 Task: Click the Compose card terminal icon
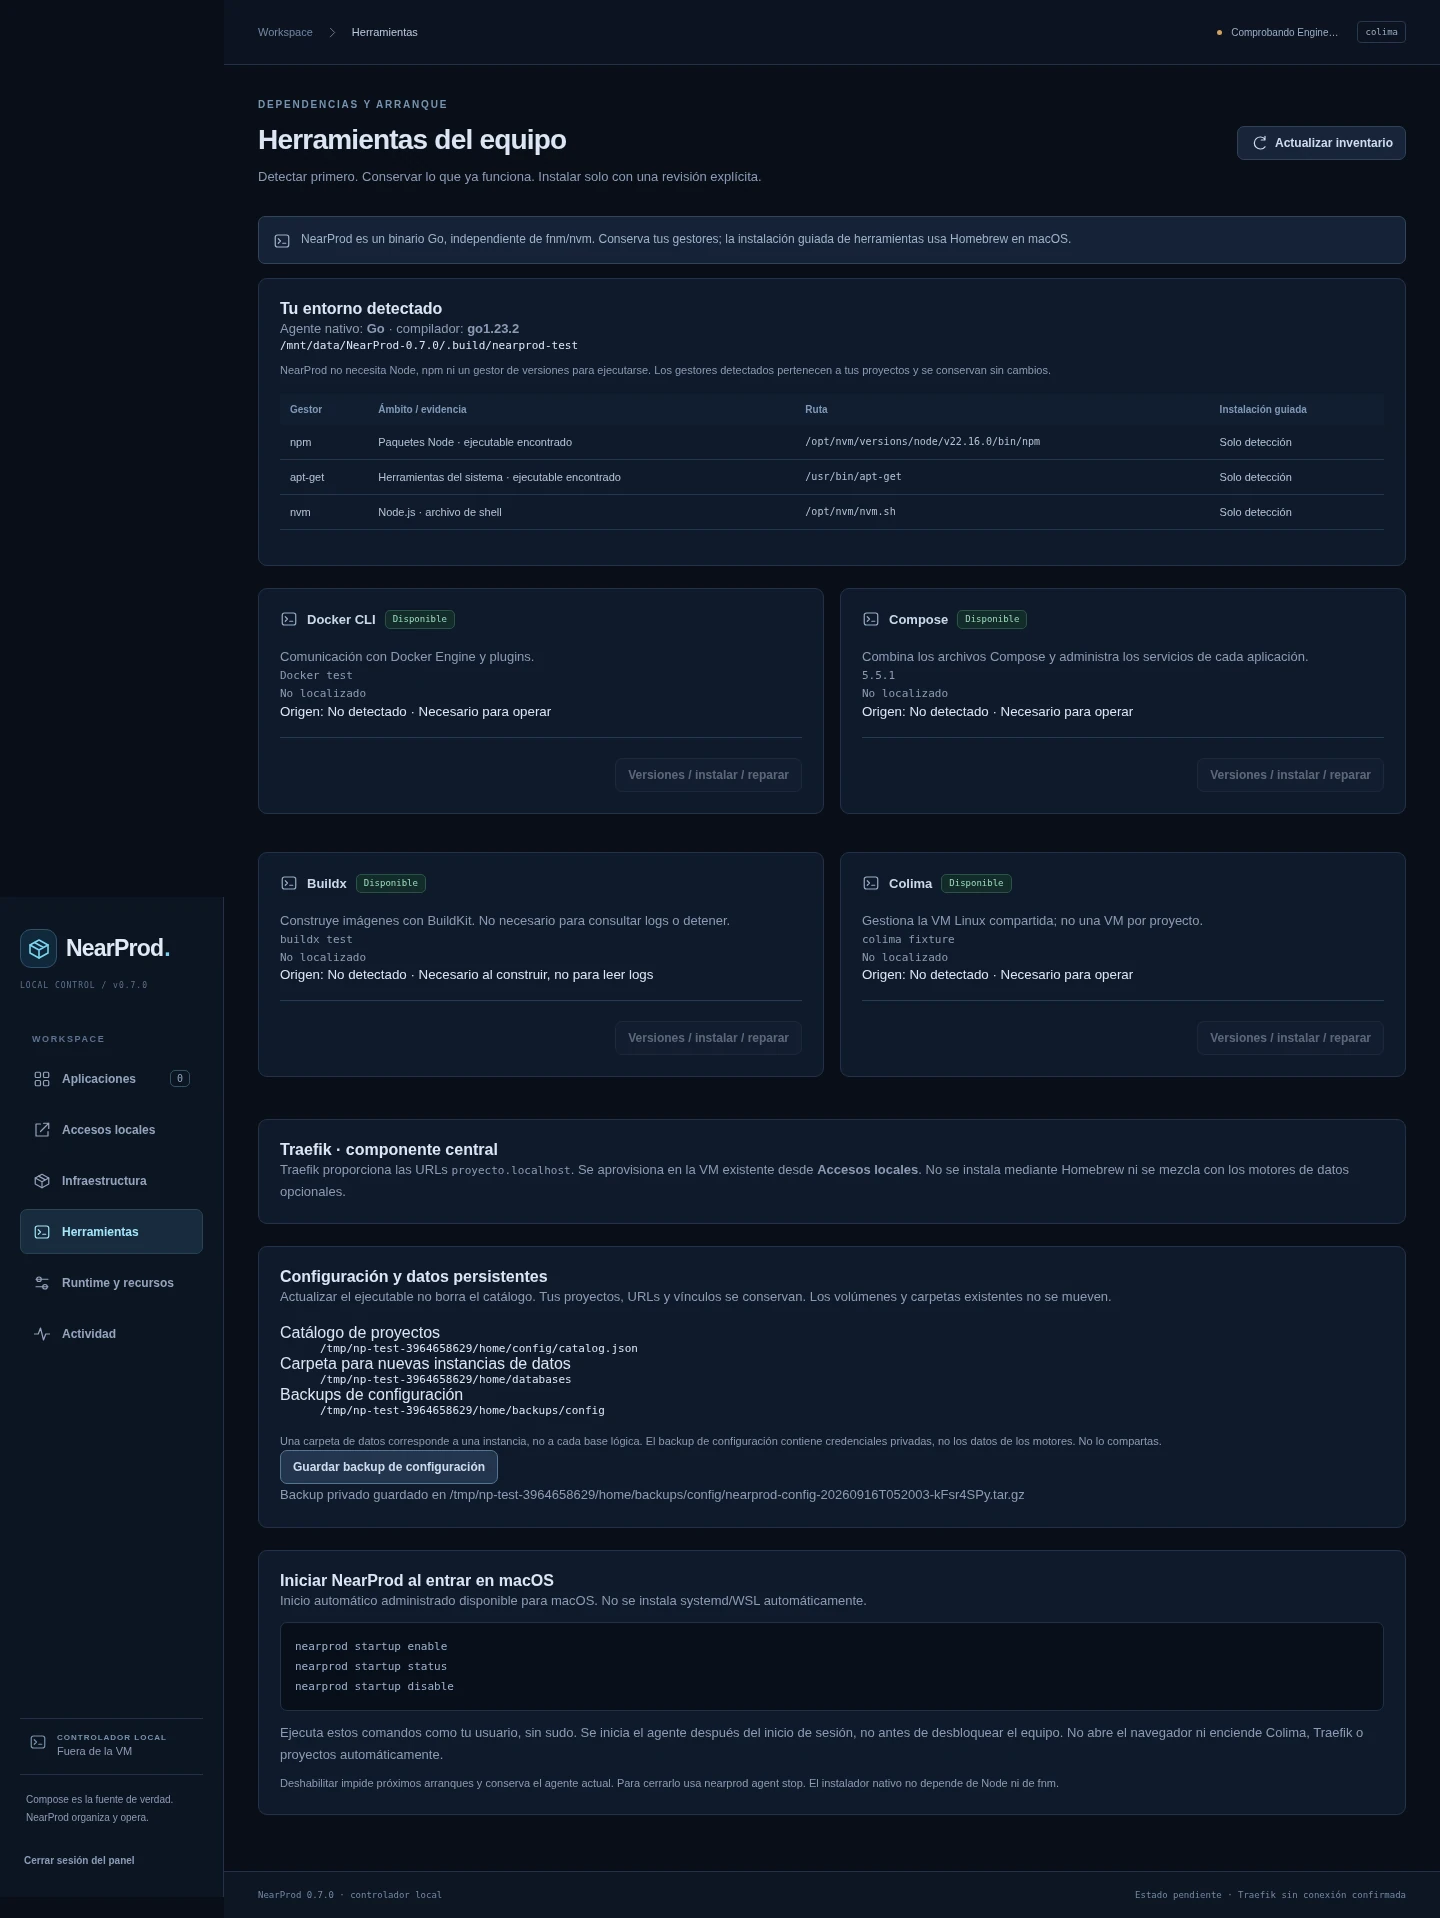[871, 619]
